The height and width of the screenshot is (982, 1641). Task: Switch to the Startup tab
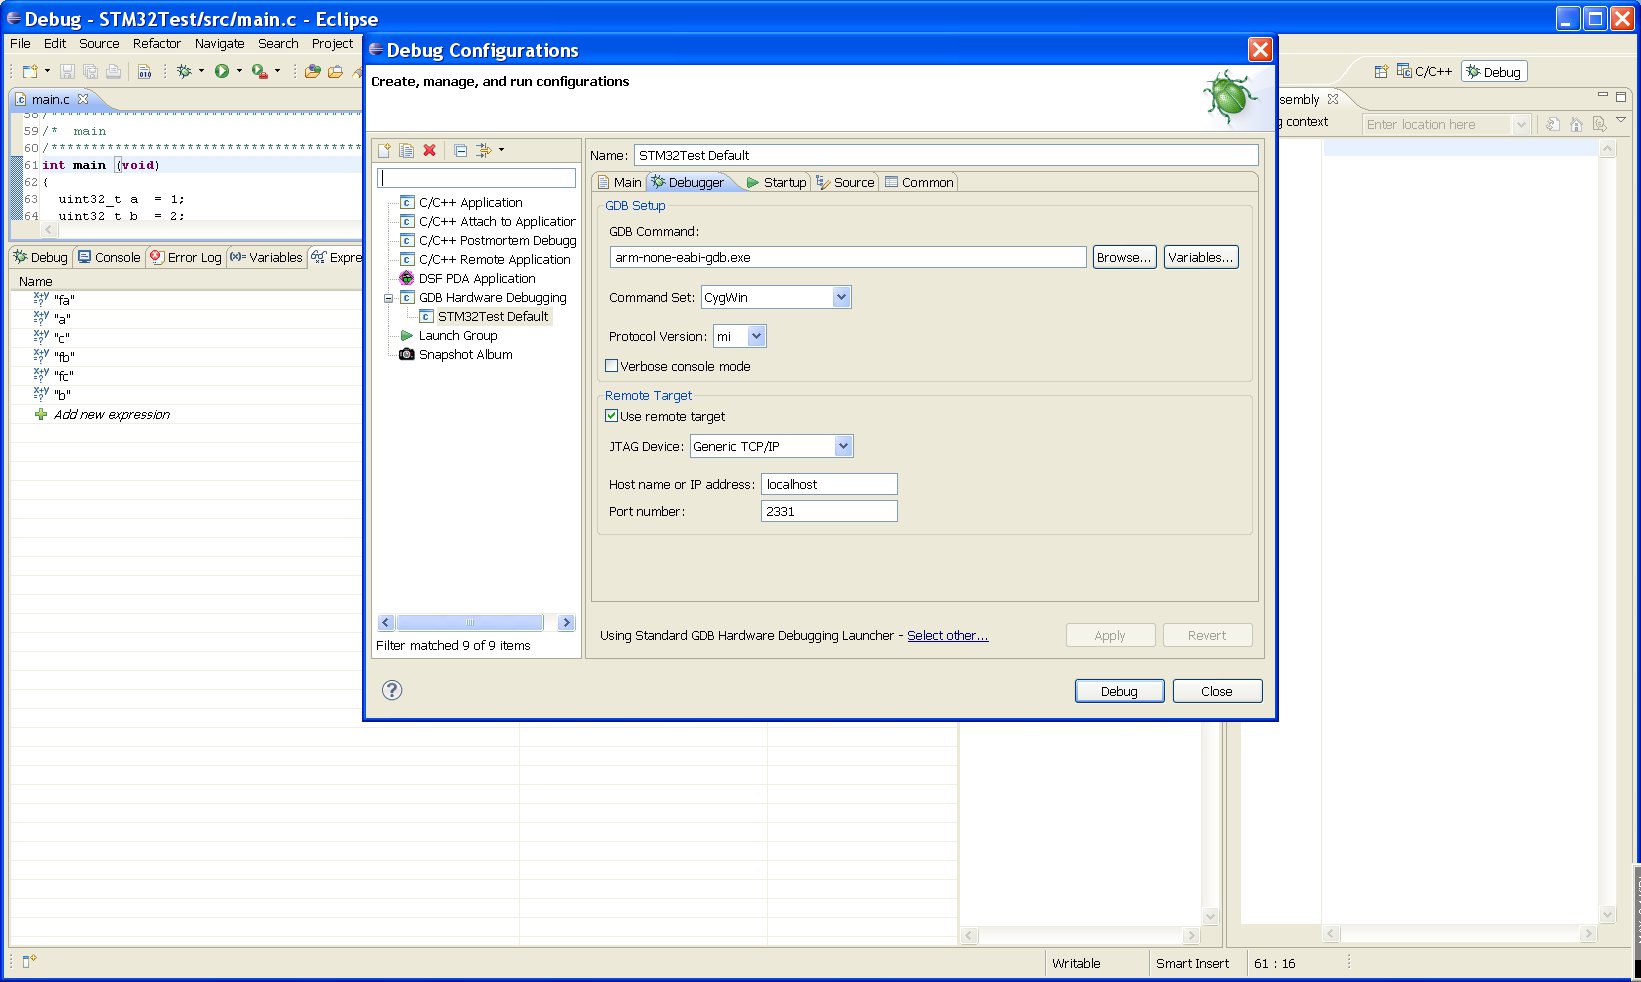(776, 182)
